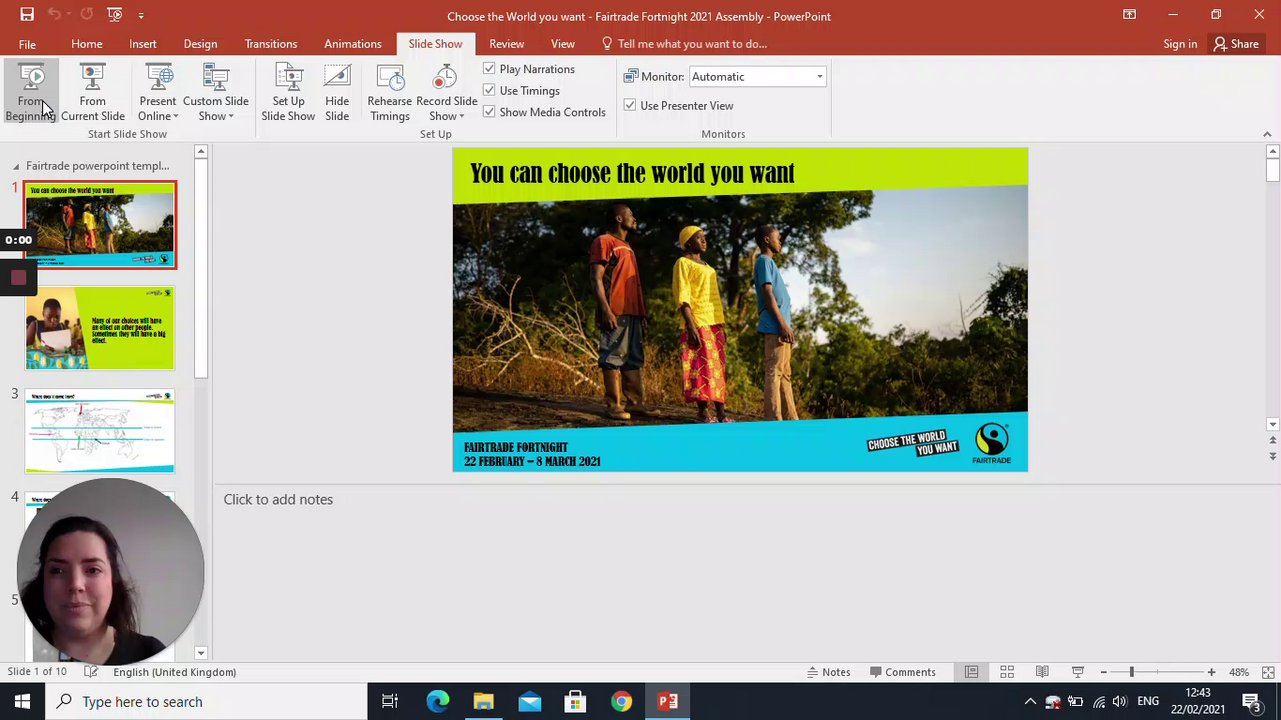The image size is (1281, 720).
Task: Click the recording stop square button
Action: click(x=18, y=278)
